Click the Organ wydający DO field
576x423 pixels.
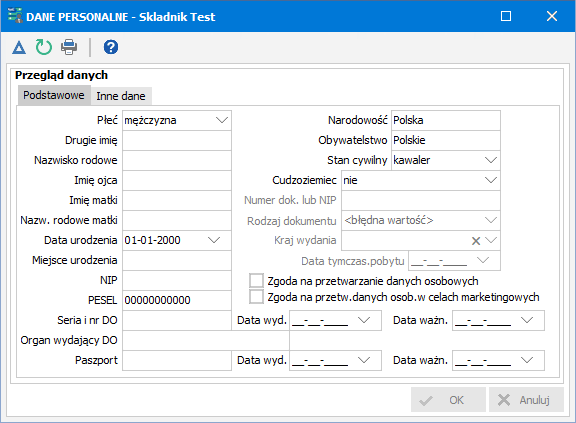[206, 340]
